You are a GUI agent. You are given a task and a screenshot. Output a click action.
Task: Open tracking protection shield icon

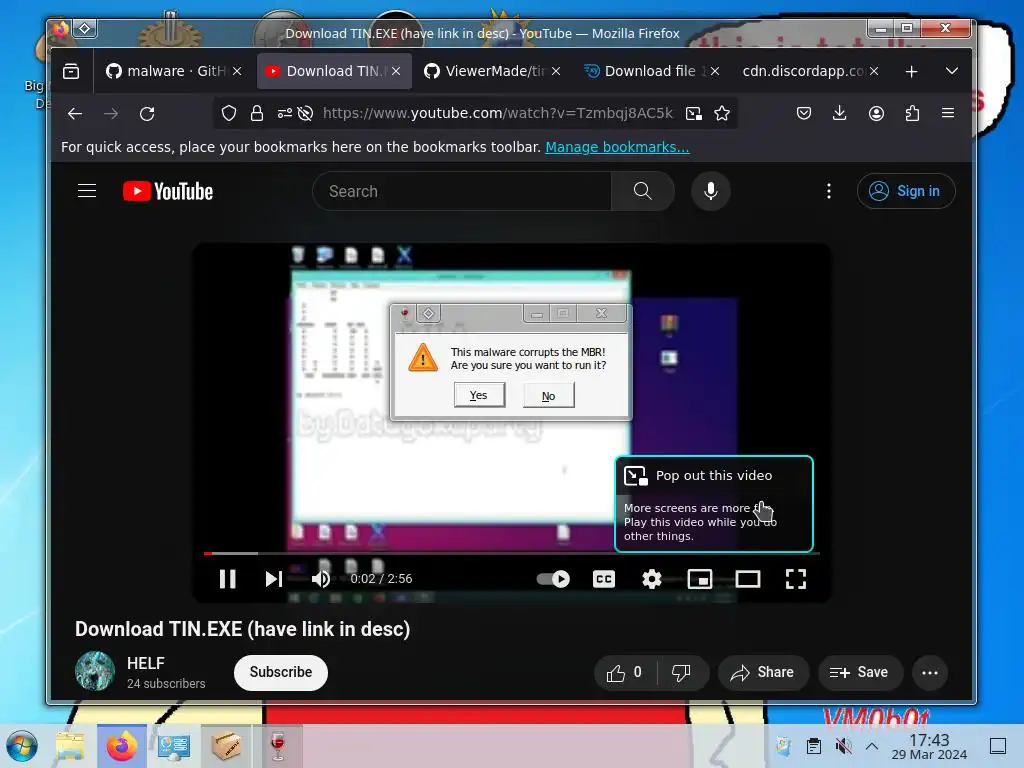coord(229,114)
